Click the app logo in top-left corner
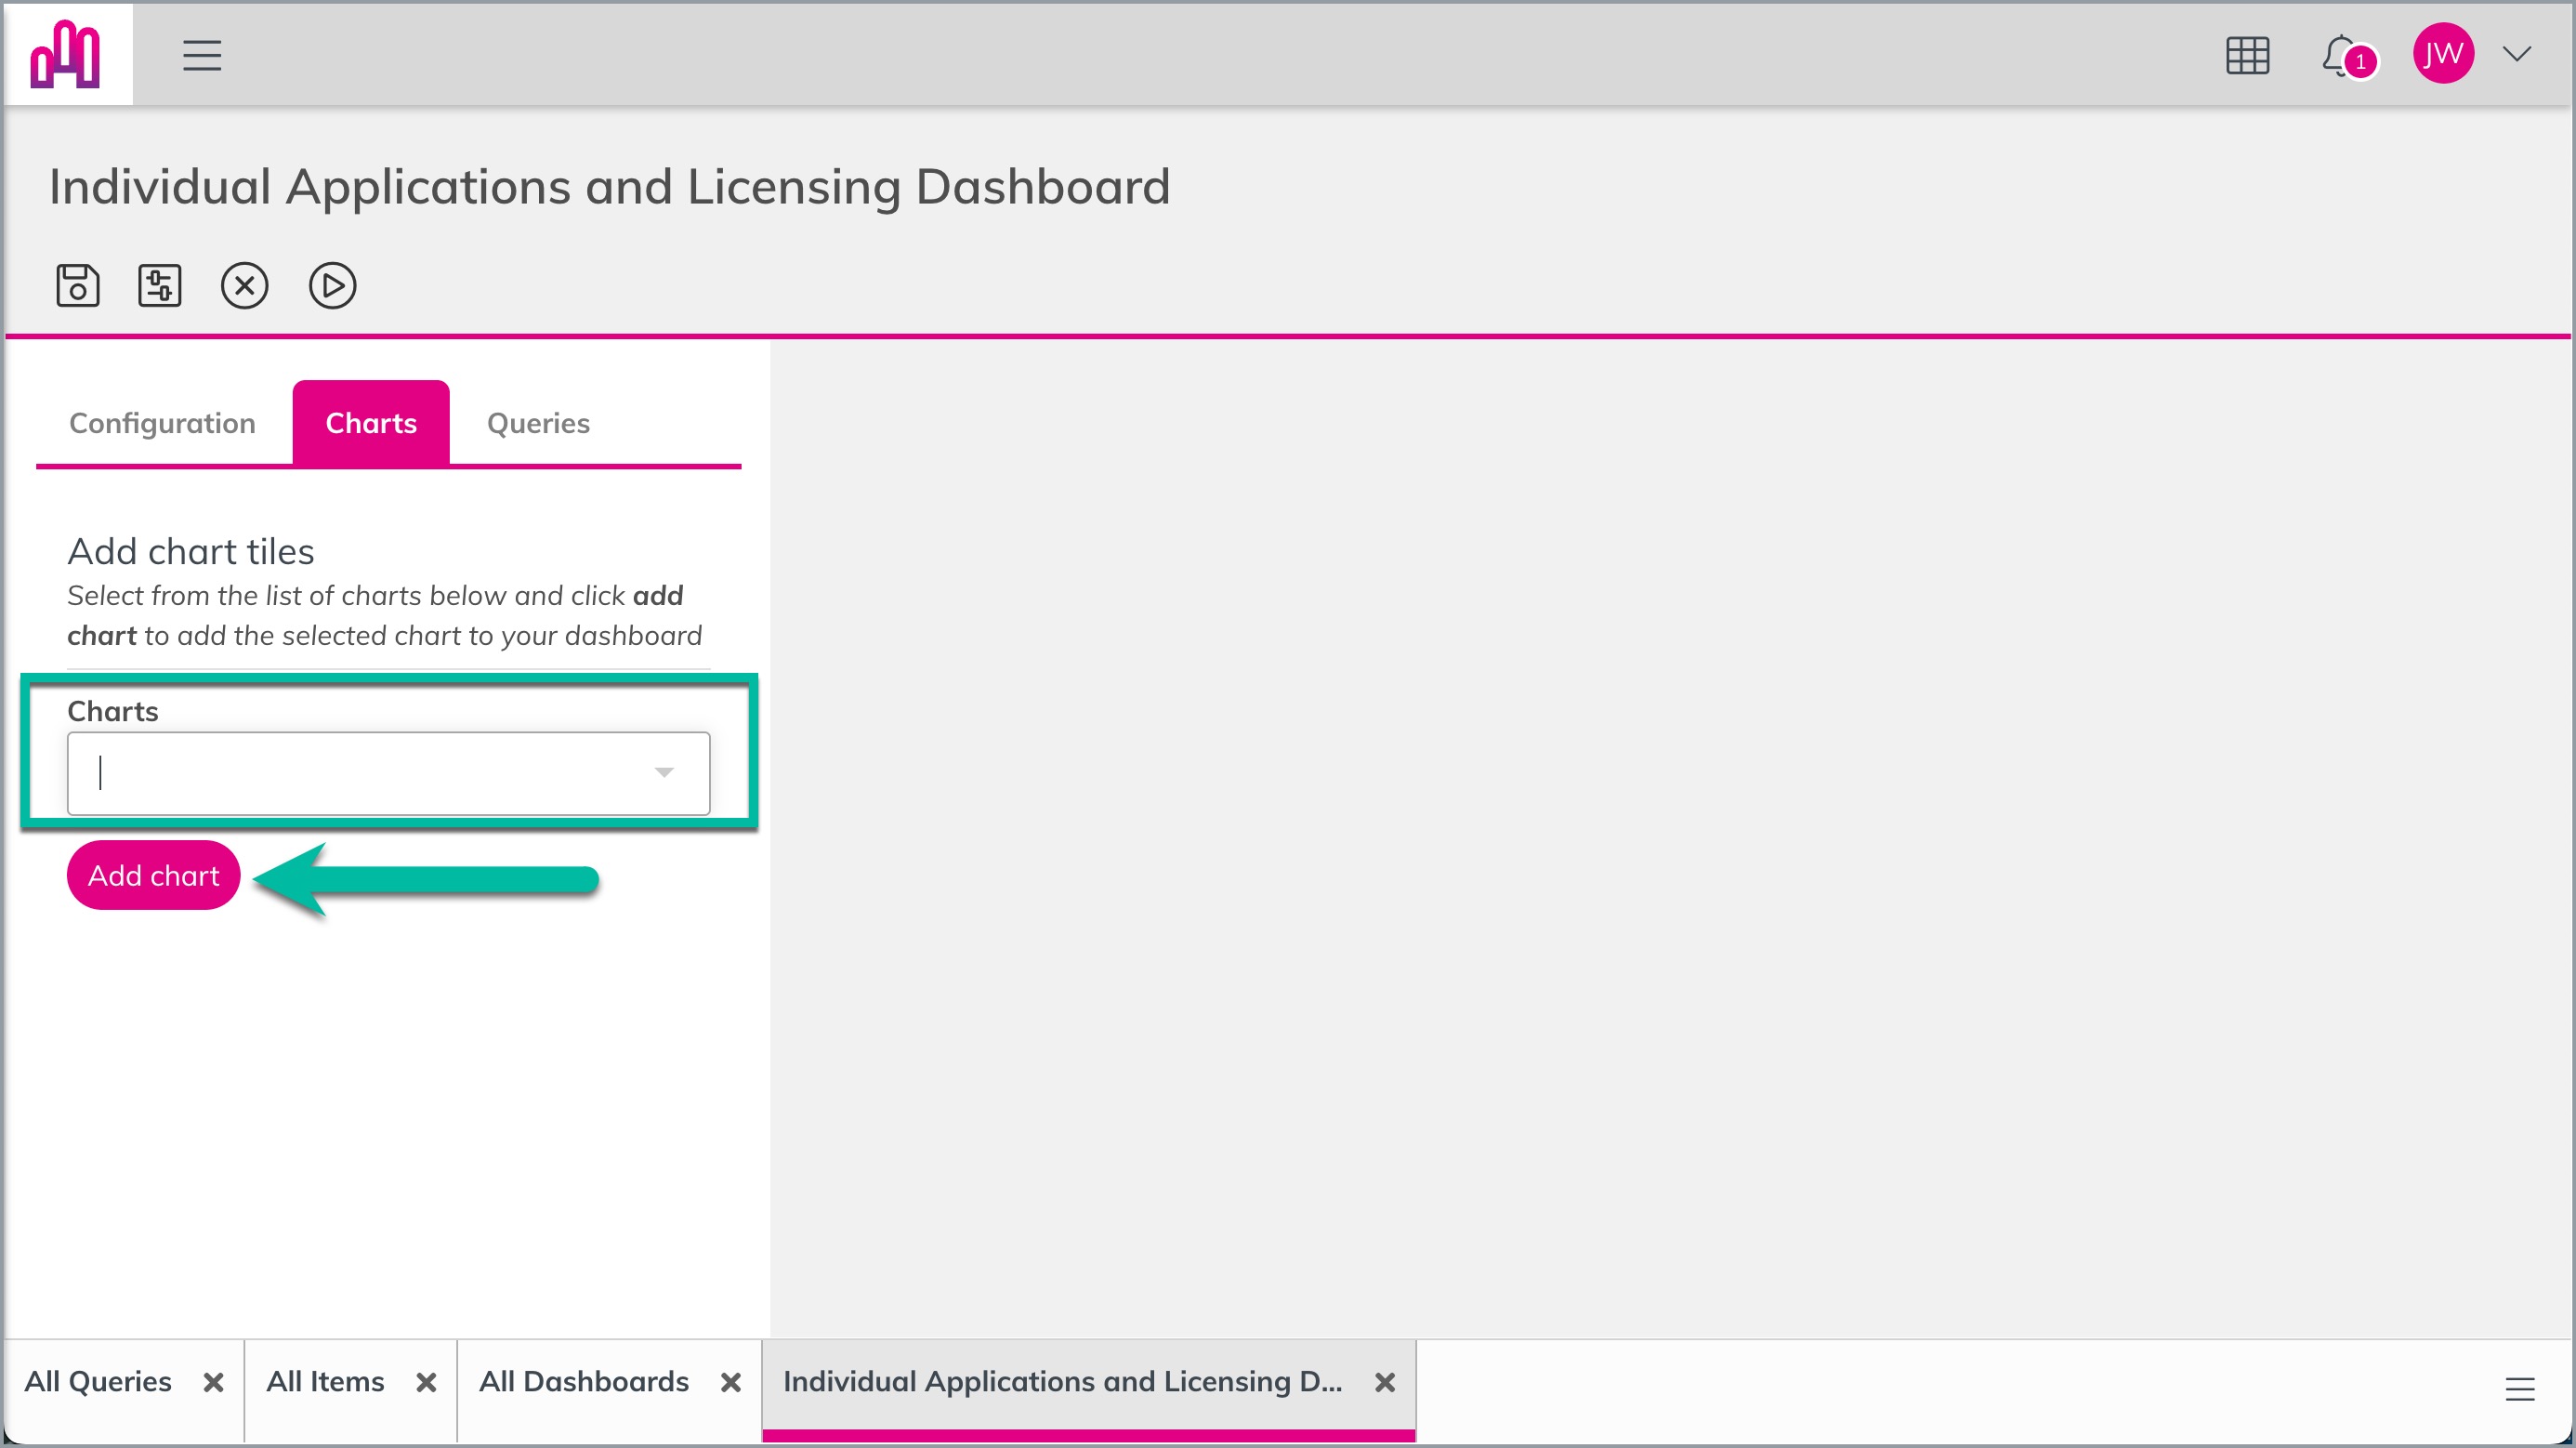Image resolution: width=2576 pixels, height=1448 pixels. pyautogui.click(x=66, y=54)
